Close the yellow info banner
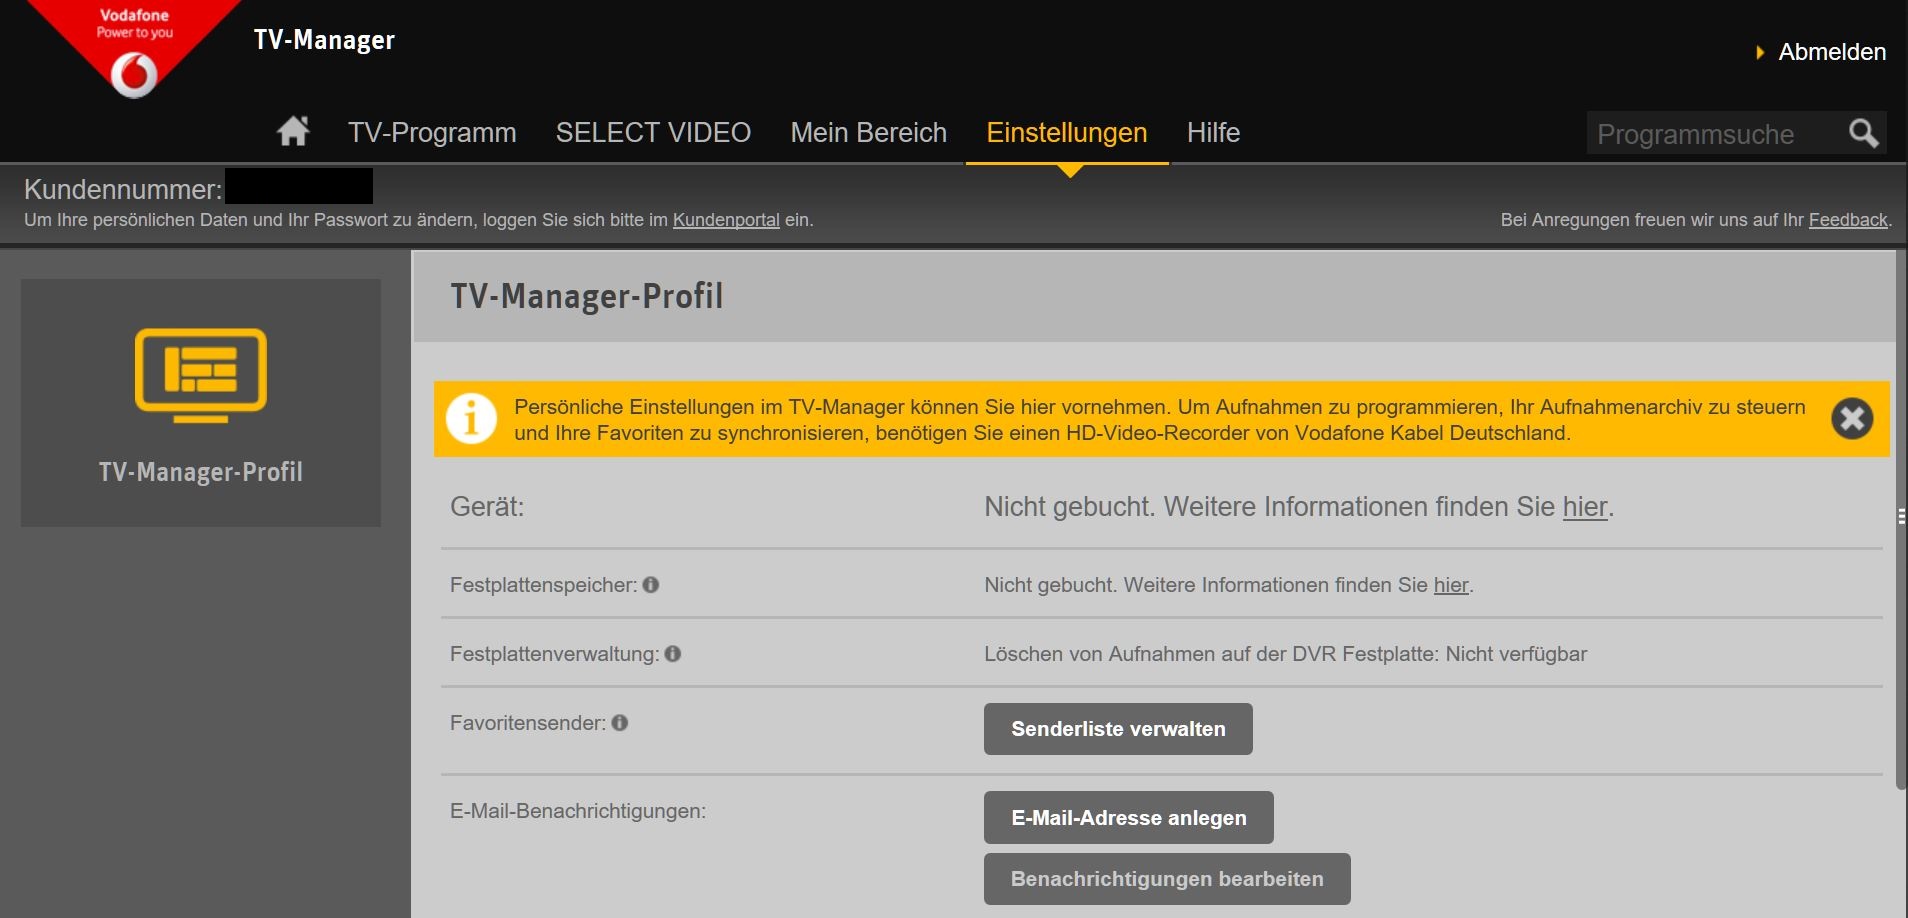This screenshot has width=1908, height=918. pyautogui.click(x=1852, y=419)
